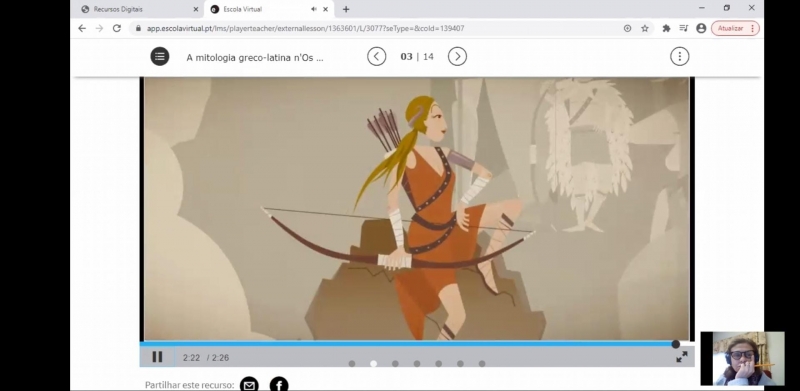This screenshot has width=800, height=391.
Task: Reload the current page
Action: point(117,29)
